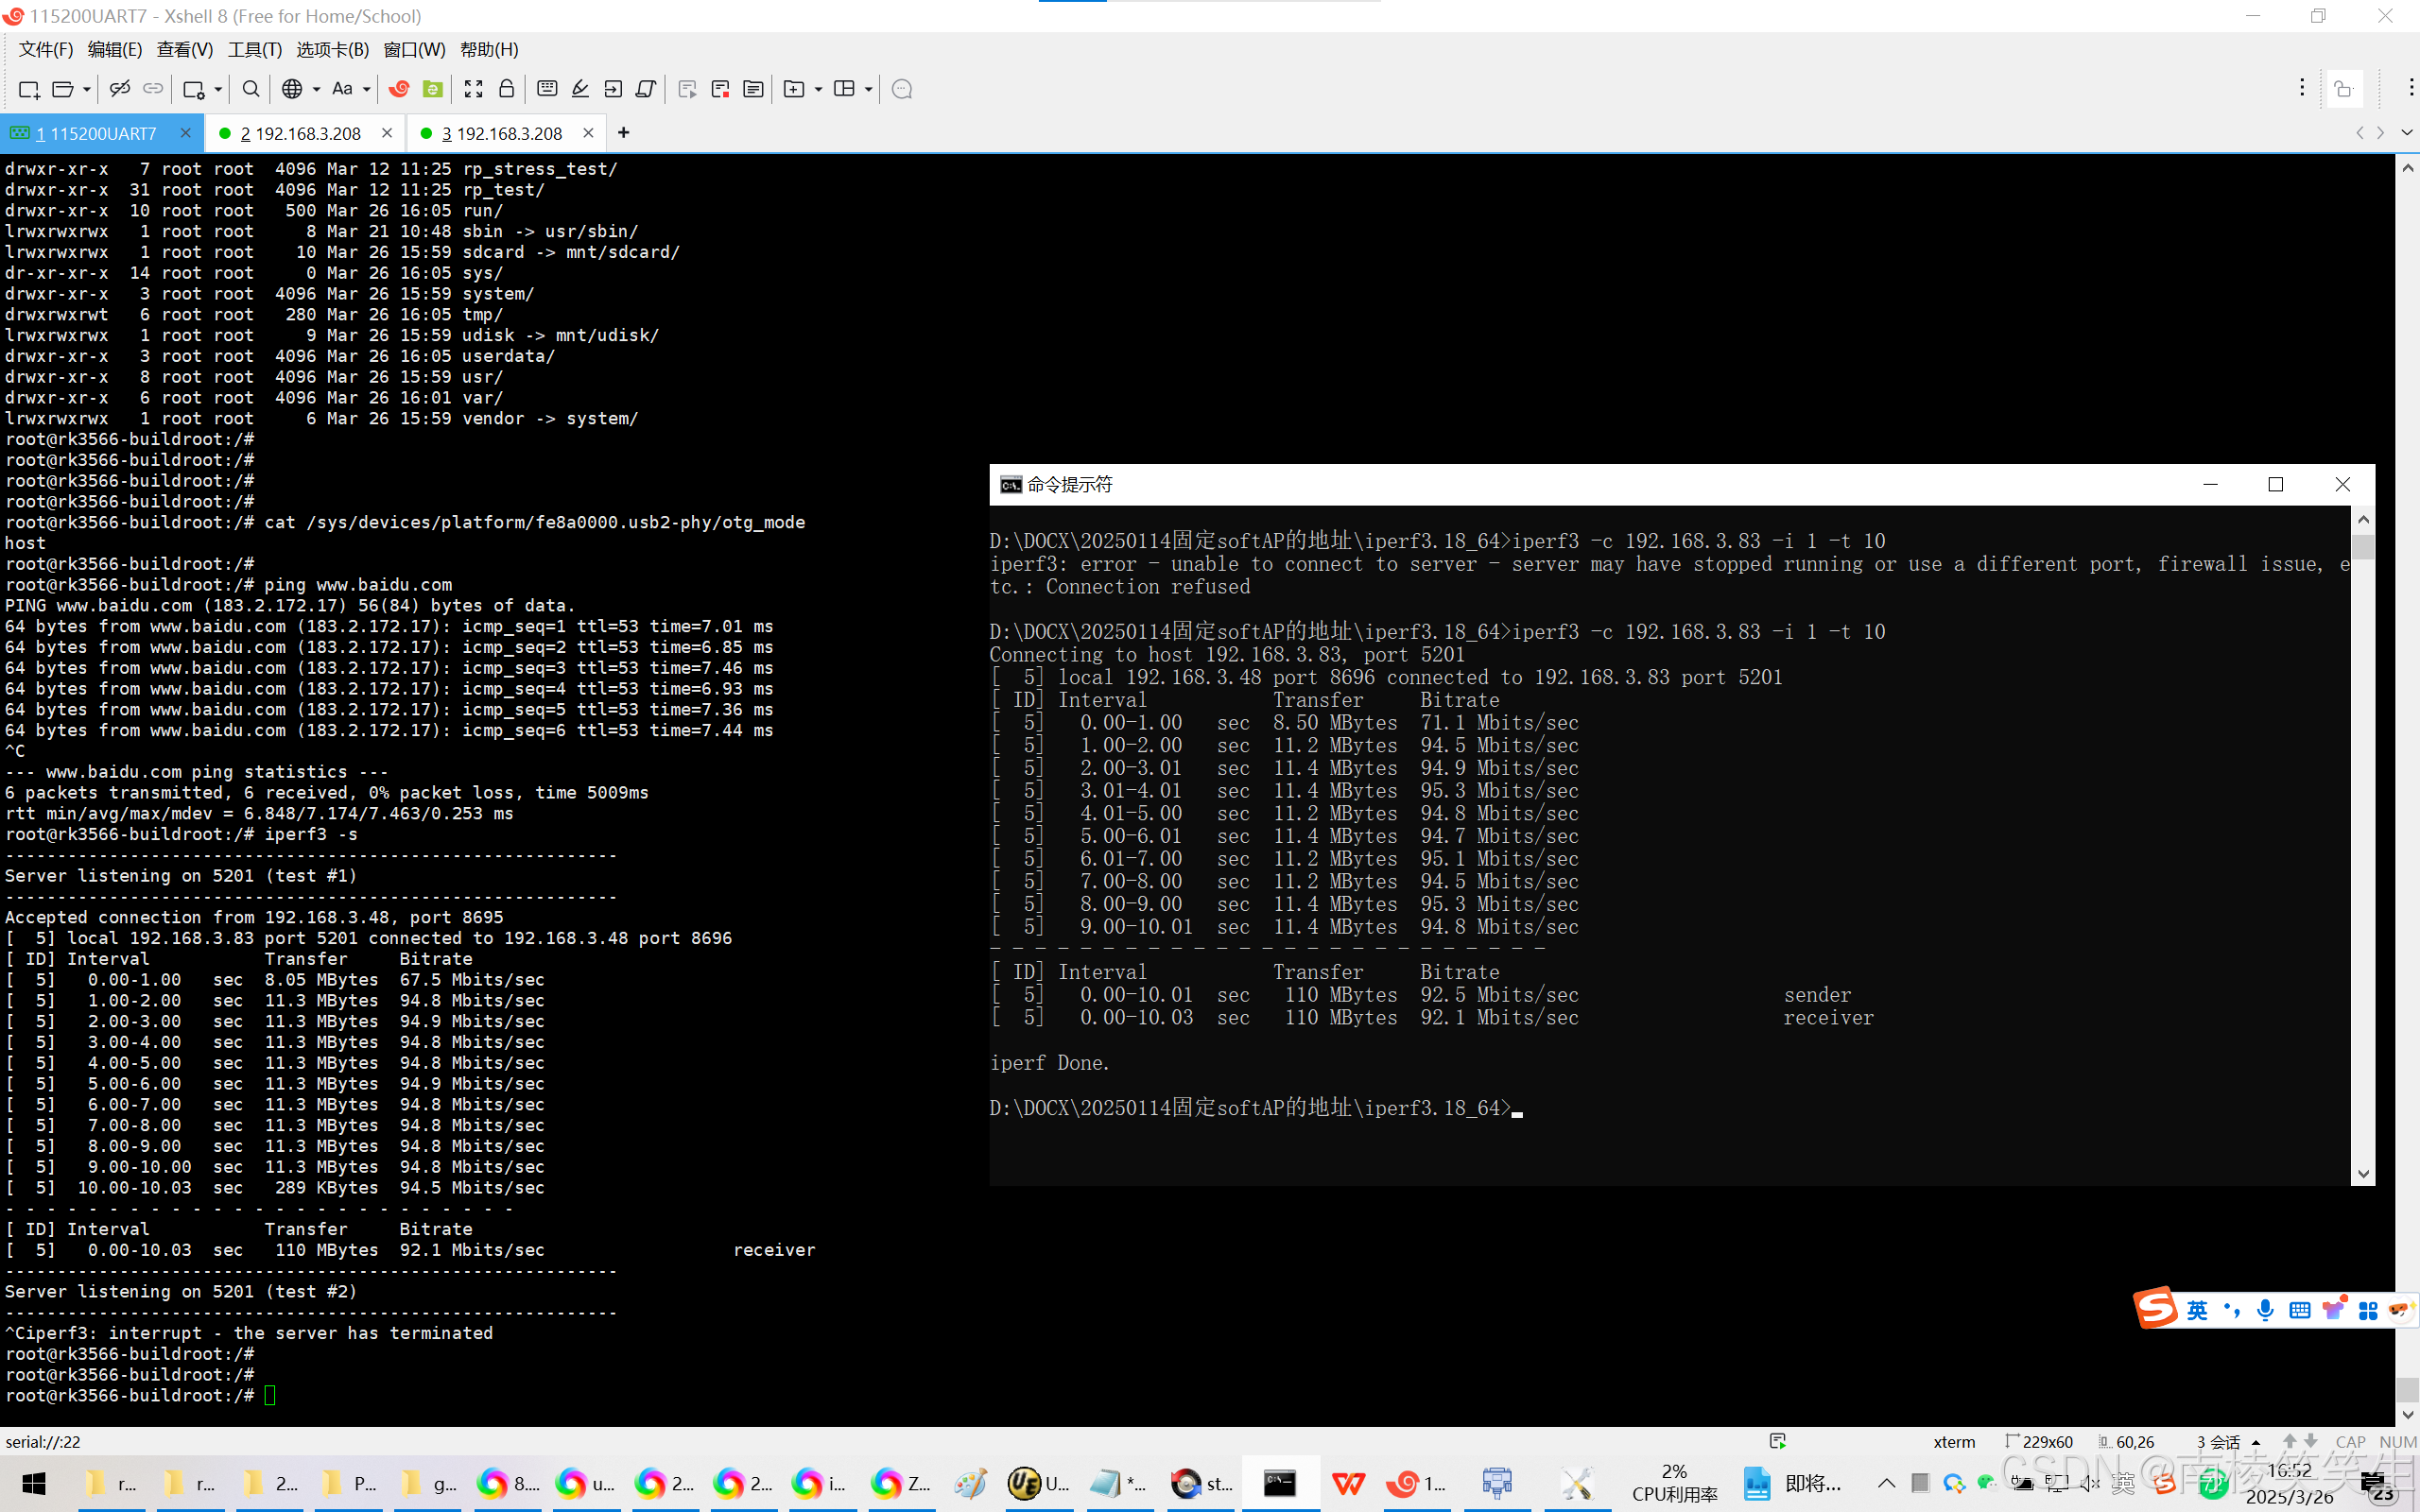The width and height of the screenshot is (2420, 1512).
Task: Open the 工具(T) menu
Action: pyautogui.click(x=254, y=49)
